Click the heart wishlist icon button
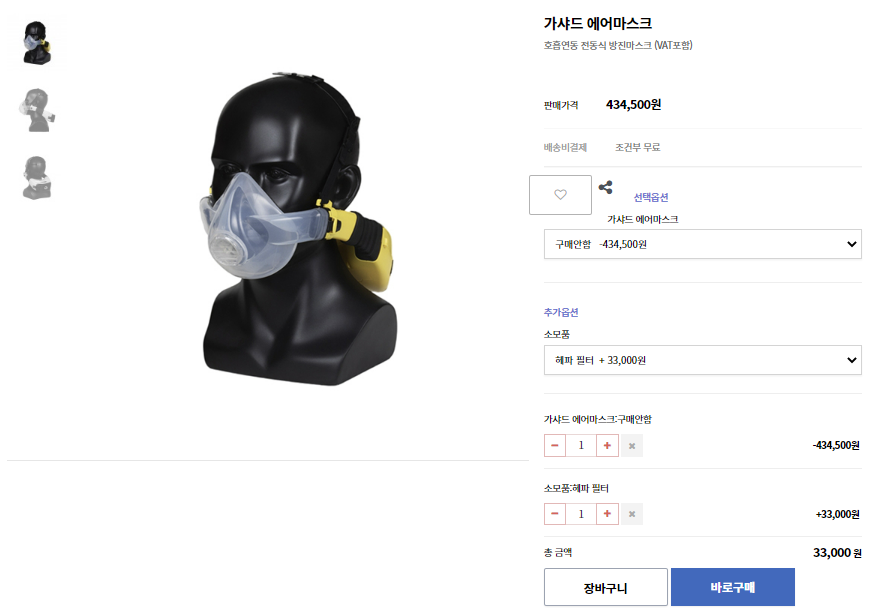Viewport: 882px width, 611px height. [560, 195]
